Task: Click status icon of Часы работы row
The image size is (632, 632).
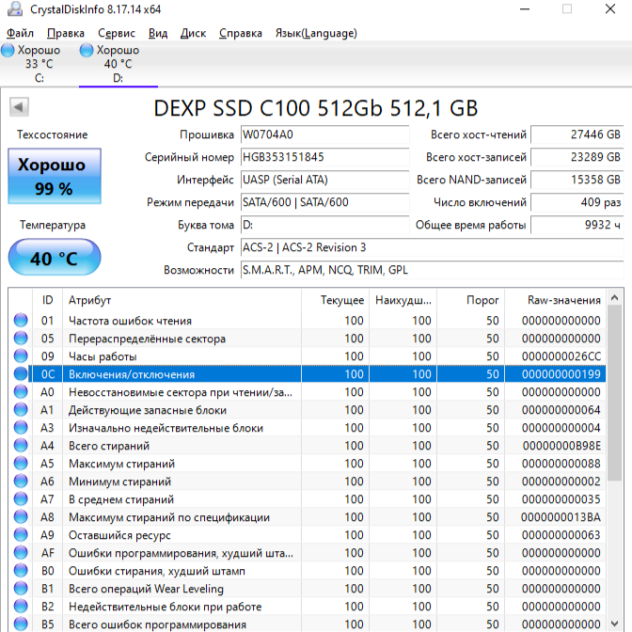Action: coord(21,356)
